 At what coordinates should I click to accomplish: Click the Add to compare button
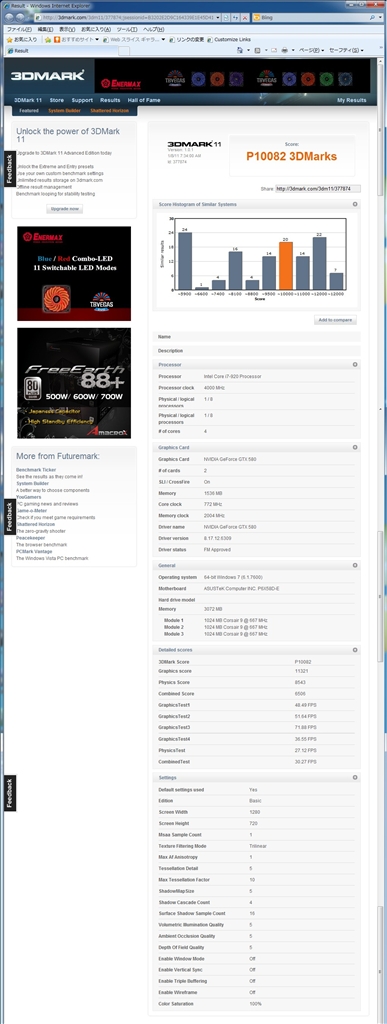click(335, 320)
